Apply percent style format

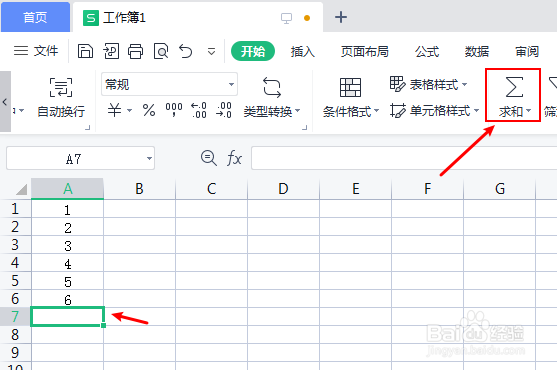(x=149, y=110)
